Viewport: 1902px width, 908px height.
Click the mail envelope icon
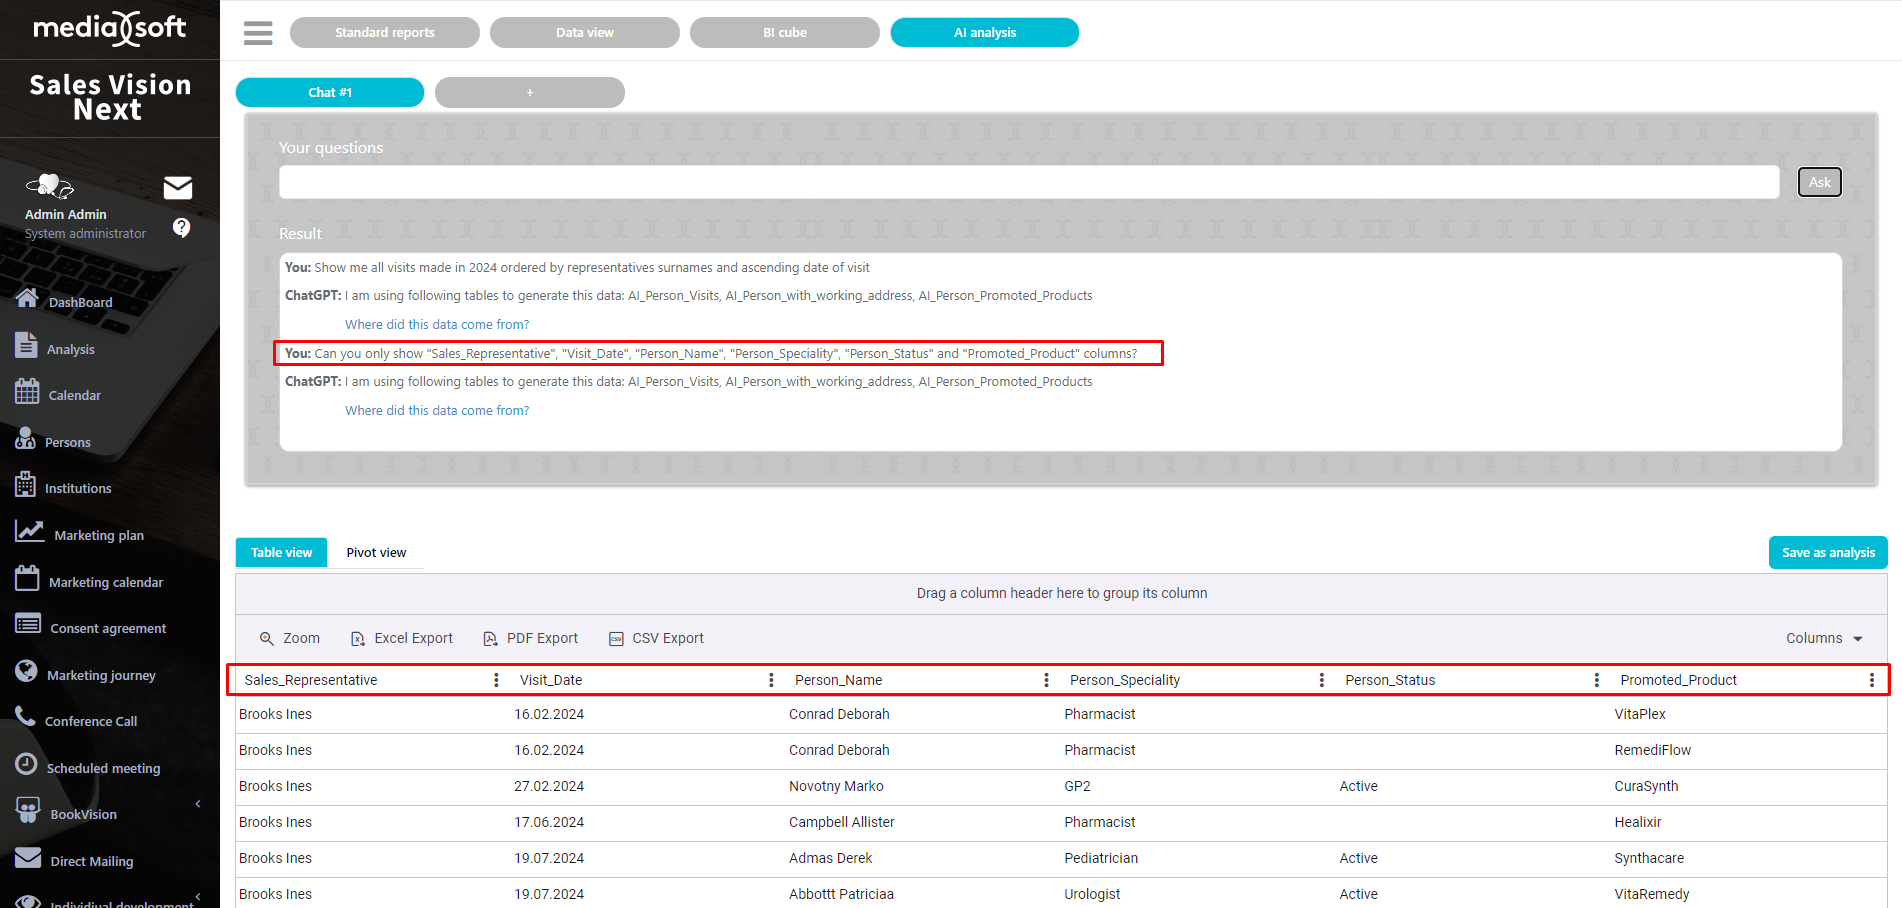coord(178,188)
